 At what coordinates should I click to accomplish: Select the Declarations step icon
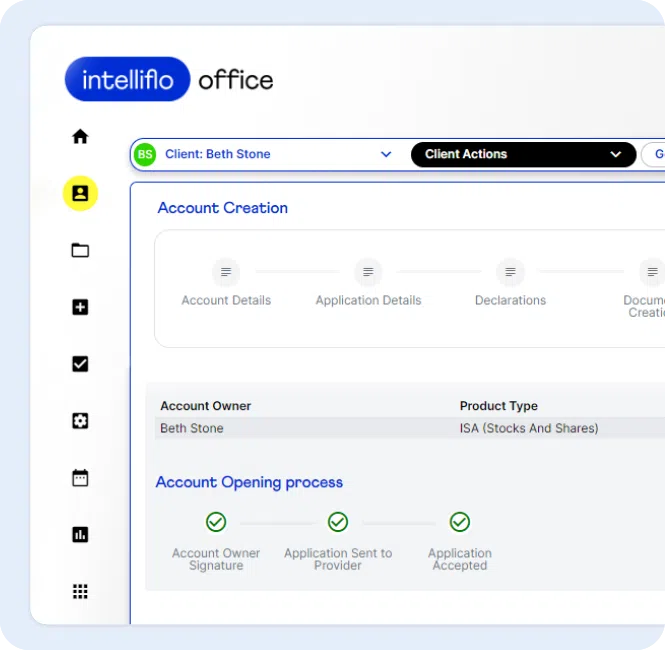click(510, 272)
